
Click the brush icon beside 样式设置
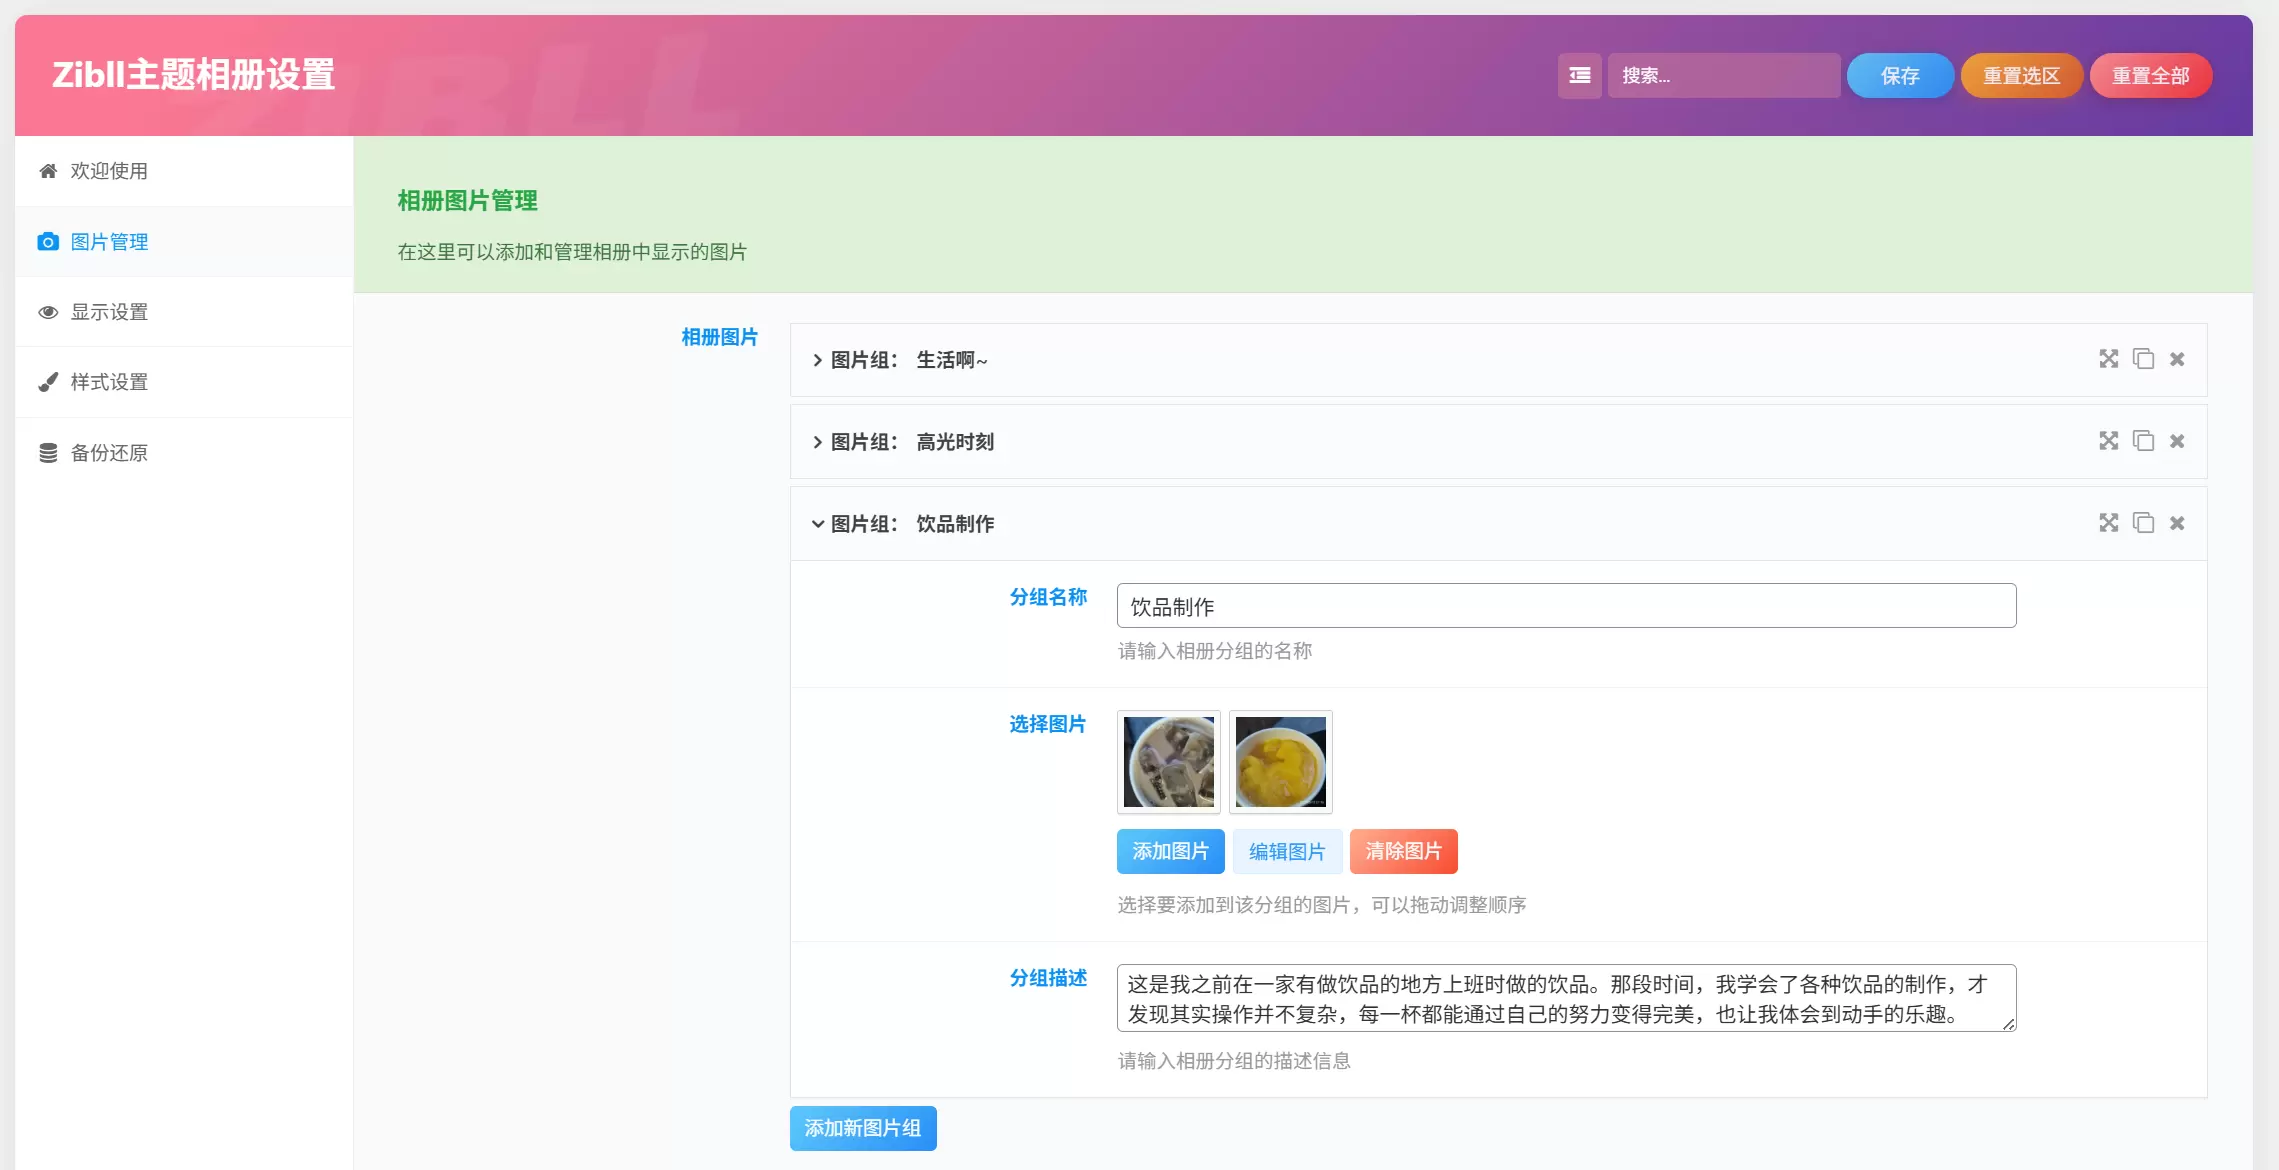click(x=48, y=382)
